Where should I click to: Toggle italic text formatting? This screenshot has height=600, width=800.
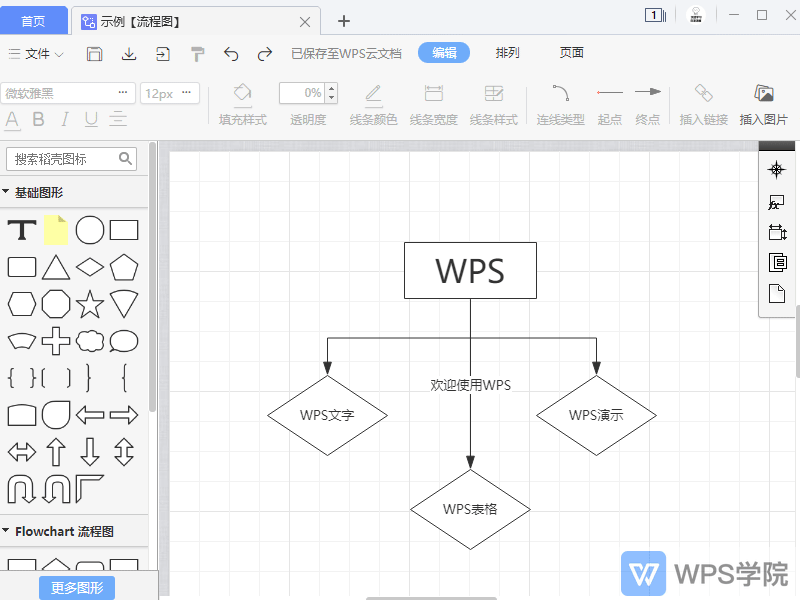[x=64, y=119]
